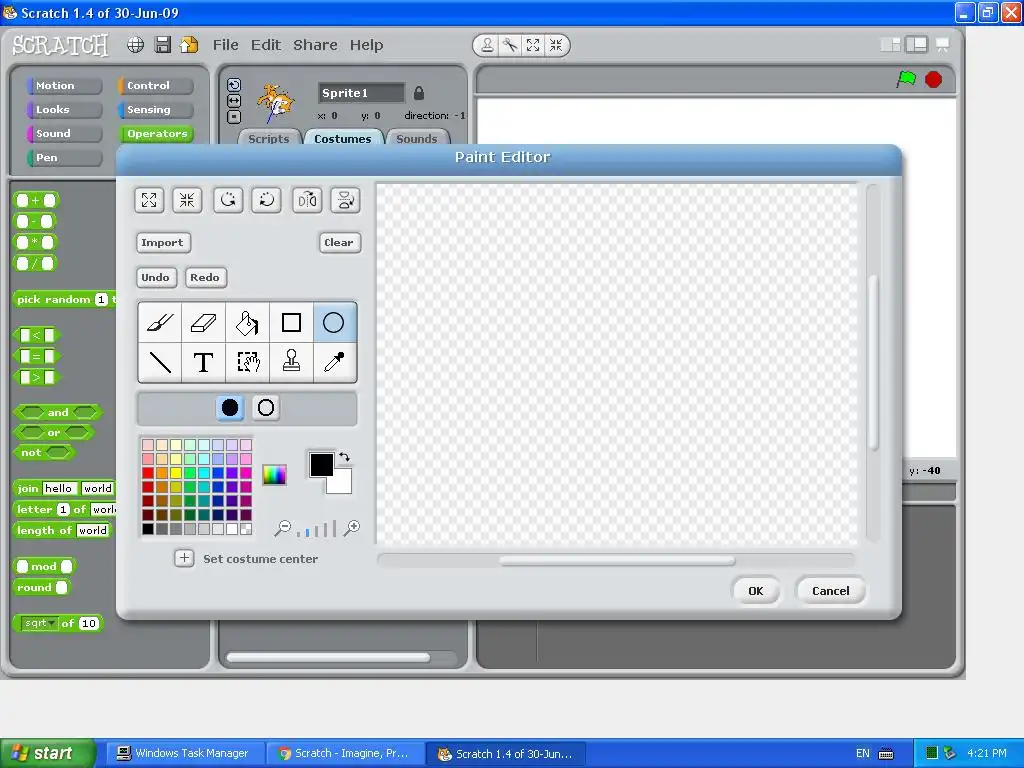Click the green flag to start

coord(906,79)
